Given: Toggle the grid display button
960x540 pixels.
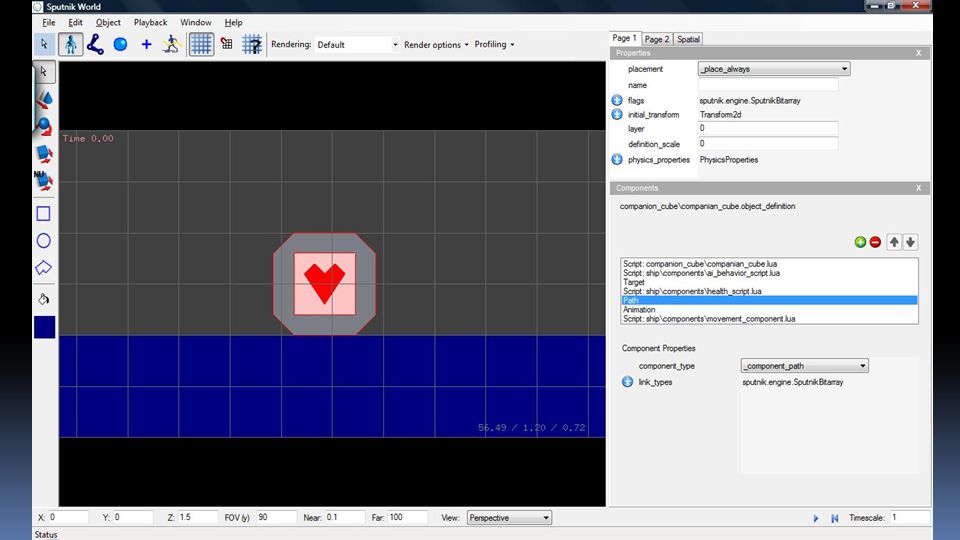Looking at the screenshot, I should (x=201, y=44).
